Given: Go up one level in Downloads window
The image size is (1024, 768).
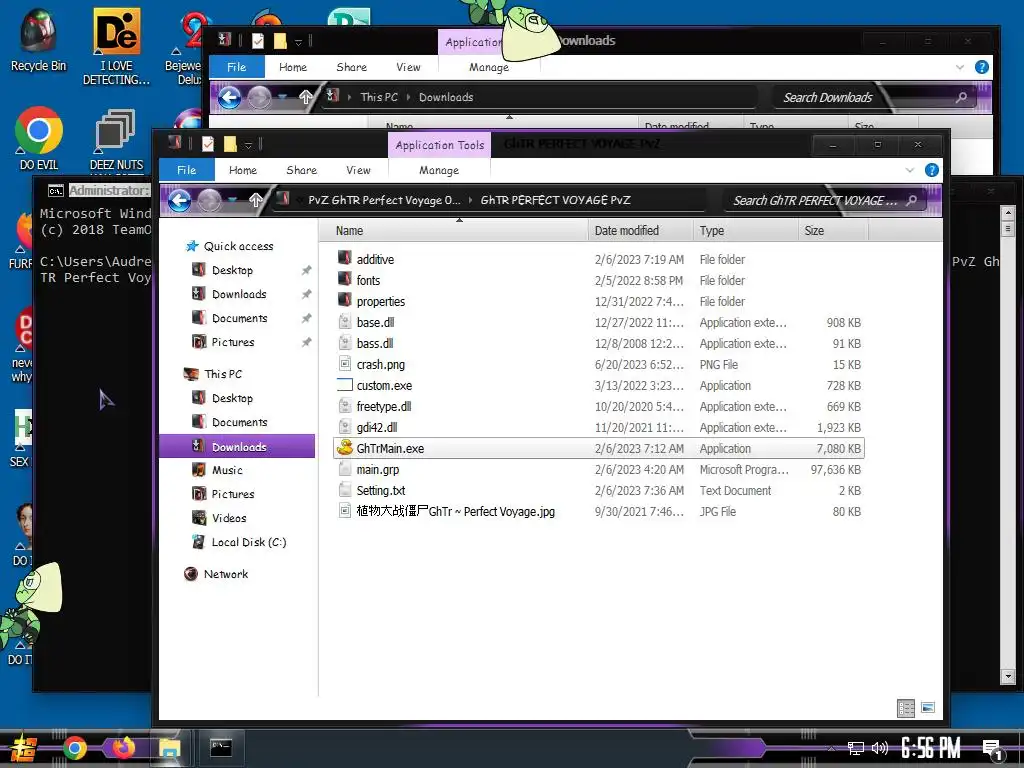Looking at the screenshot, I should pos(306,97).
